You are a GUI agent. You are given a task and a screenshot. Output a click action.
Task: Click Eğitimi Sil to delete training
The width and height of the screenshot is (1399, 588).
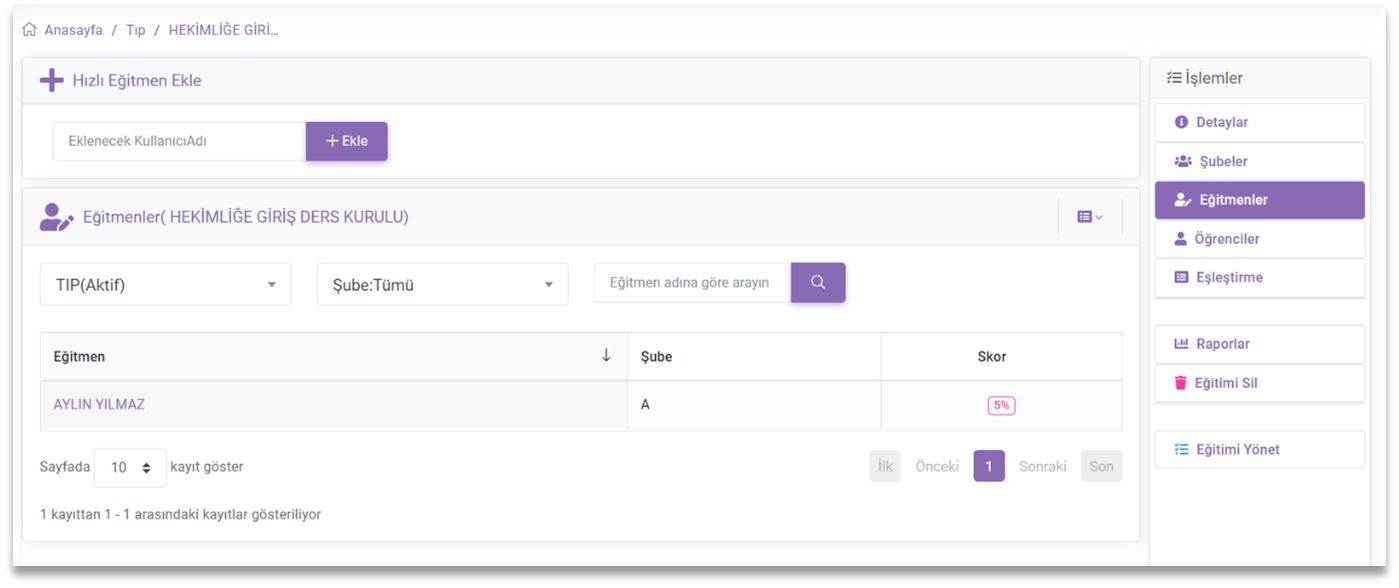click(1259, 383)
